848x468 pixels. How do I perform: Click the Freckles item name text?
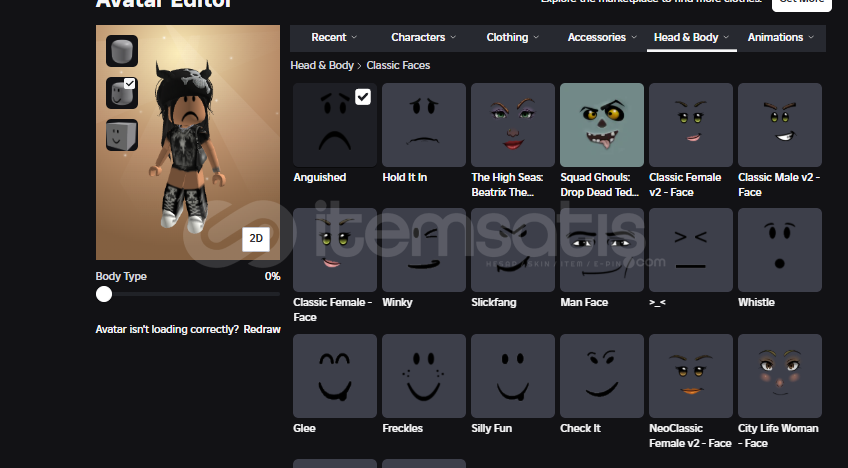click(402, 429)
